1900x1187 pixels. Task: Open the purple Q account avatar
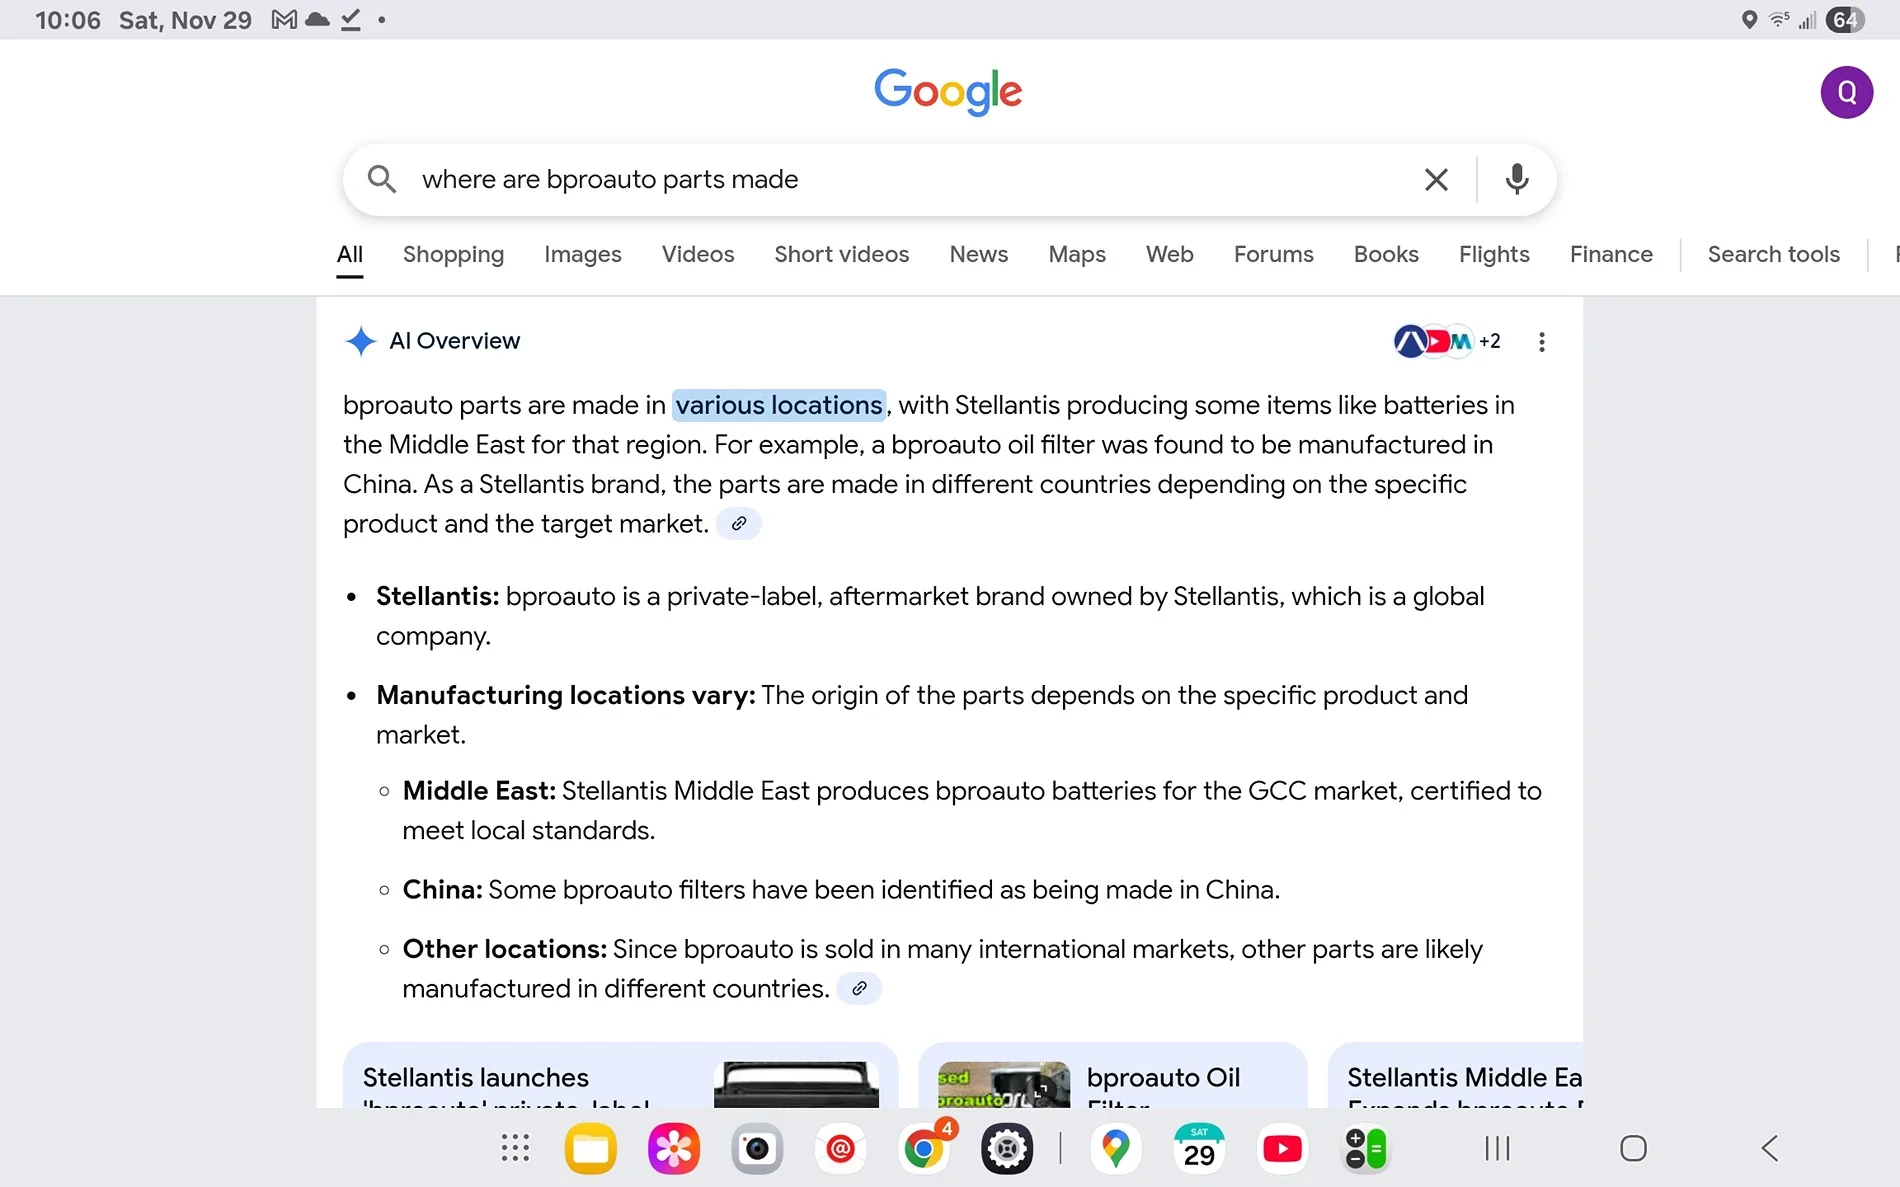pos(1846,92)
